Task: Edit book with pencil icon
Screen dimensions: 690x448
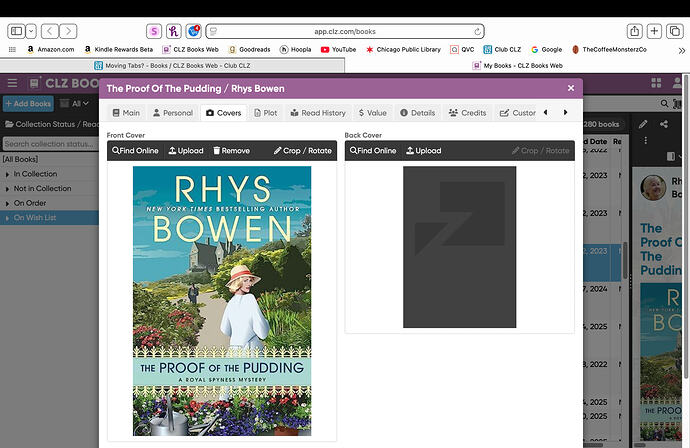Action: click(x=643, y=125)
